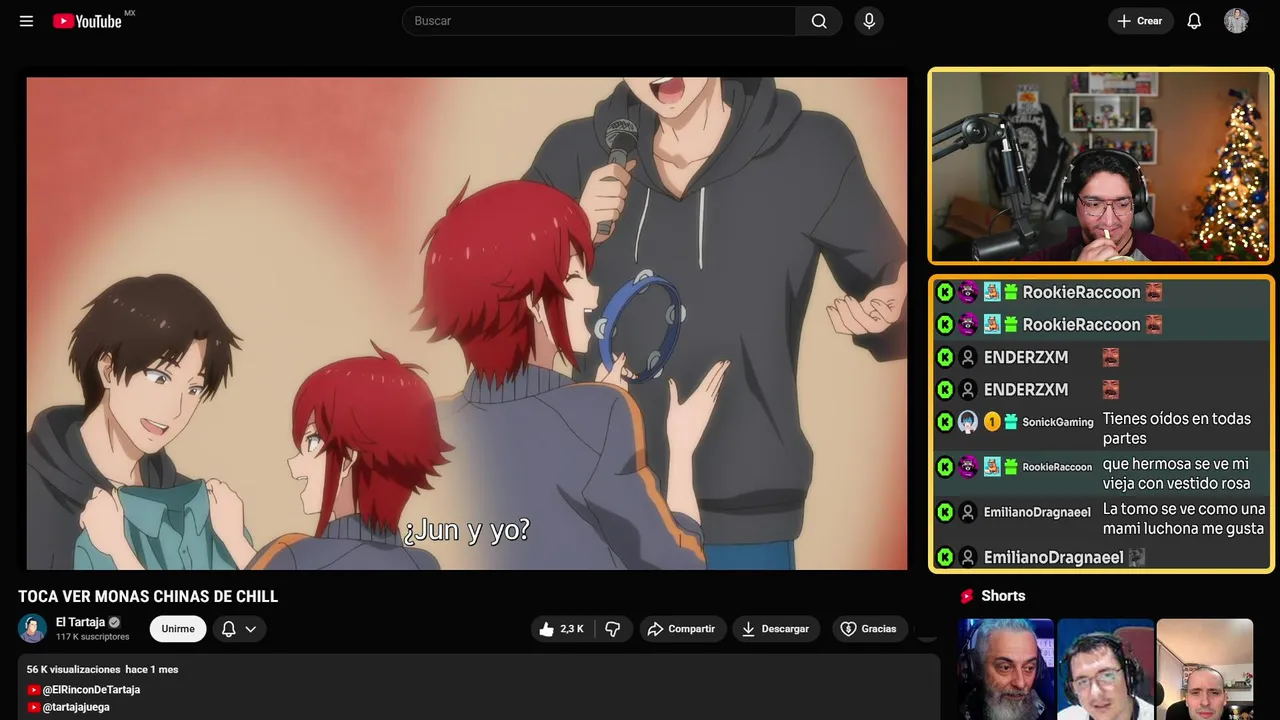Click '56 K visualizaciones' description text
The width and height of the screenshot is (1280, 720).
tap(74, 669)
